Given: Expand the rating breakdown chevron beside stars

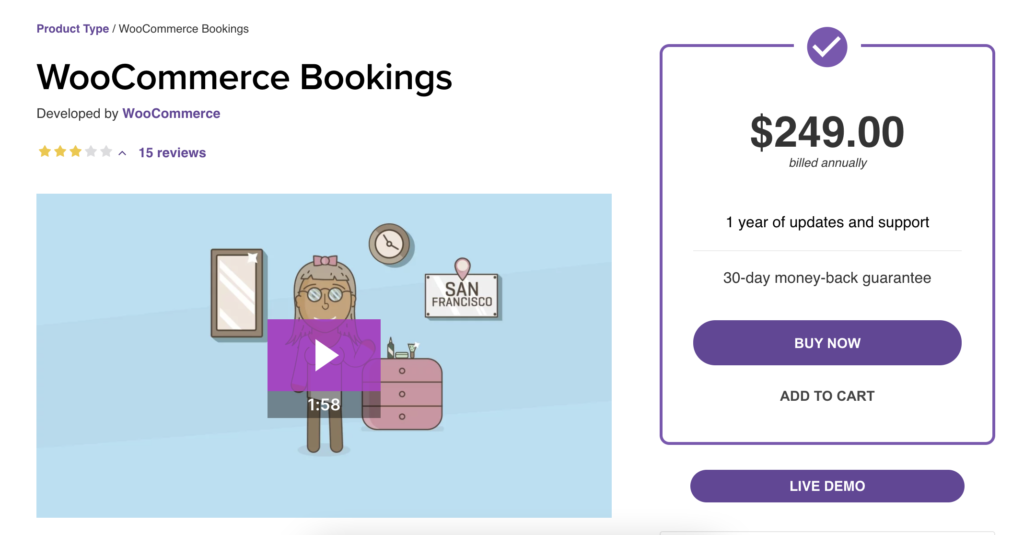Looking at the screenshot, I should point(122,153).
